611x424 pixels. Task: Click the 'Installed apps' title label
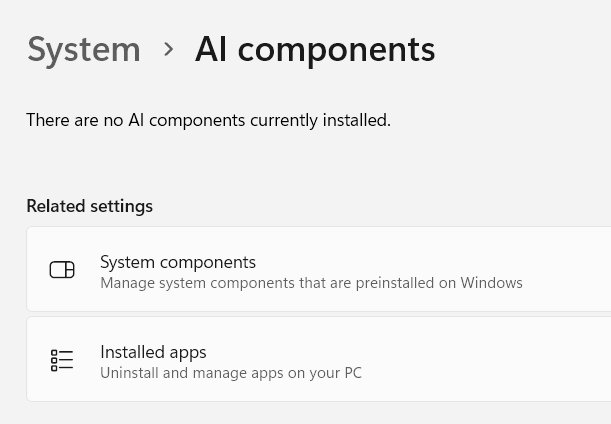coord(153,352)
